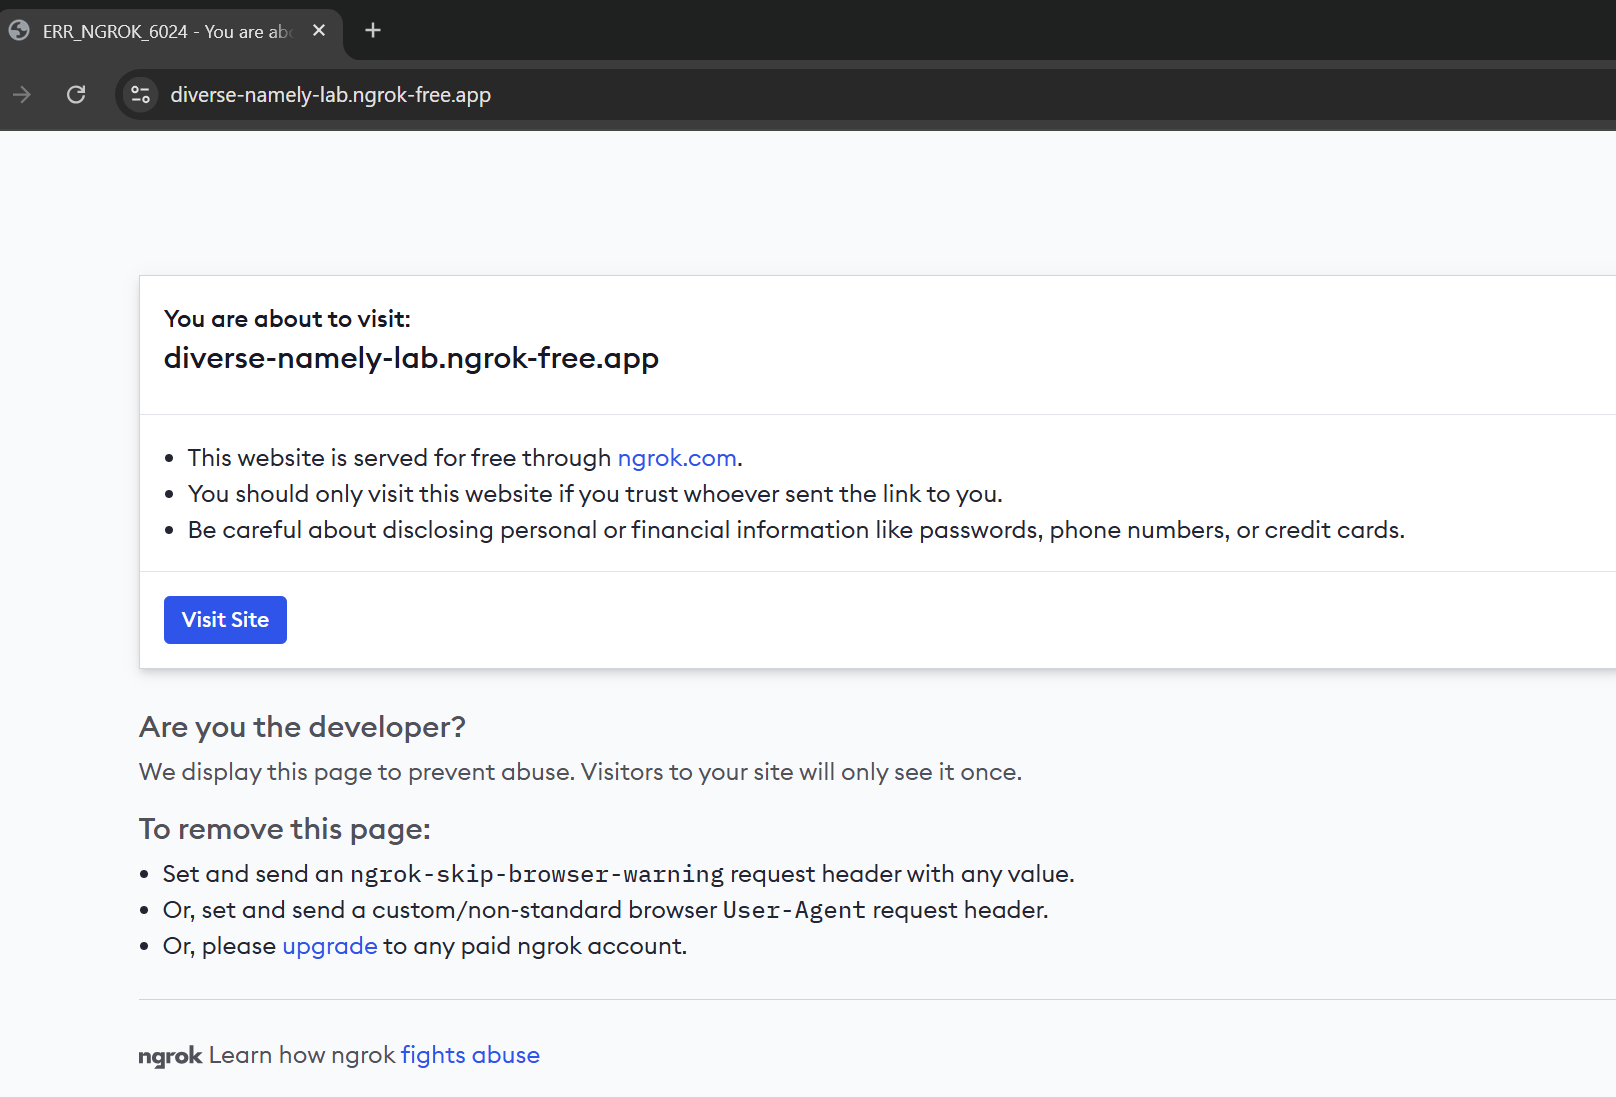Click the bold domain heading on the warning card

pos(411,358)
